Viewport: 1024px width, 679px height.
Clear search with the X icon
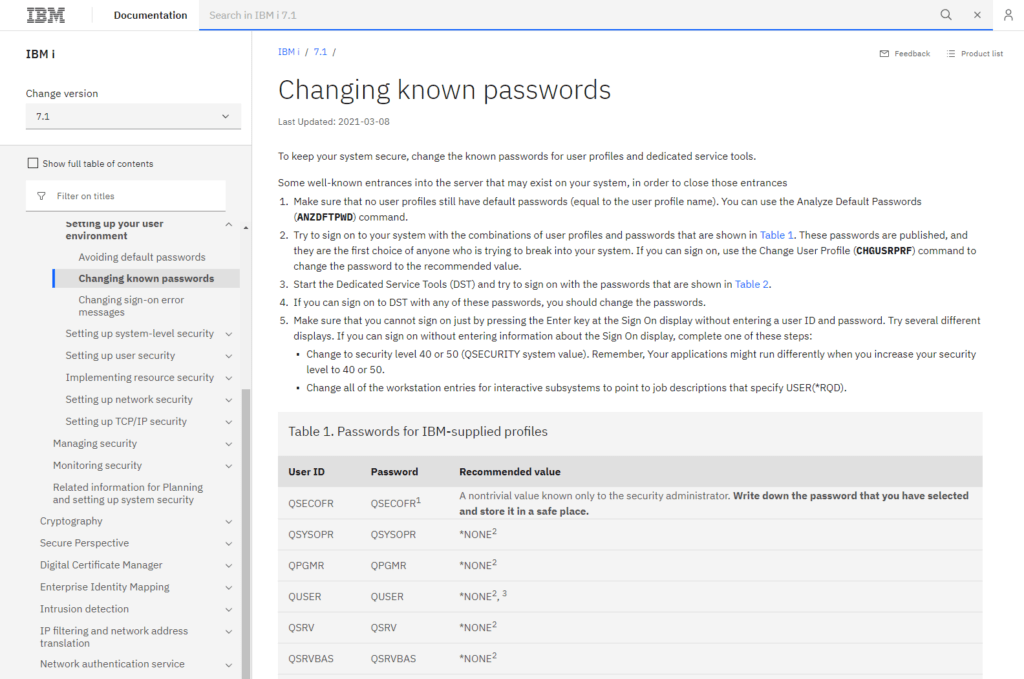coord(977,15)
